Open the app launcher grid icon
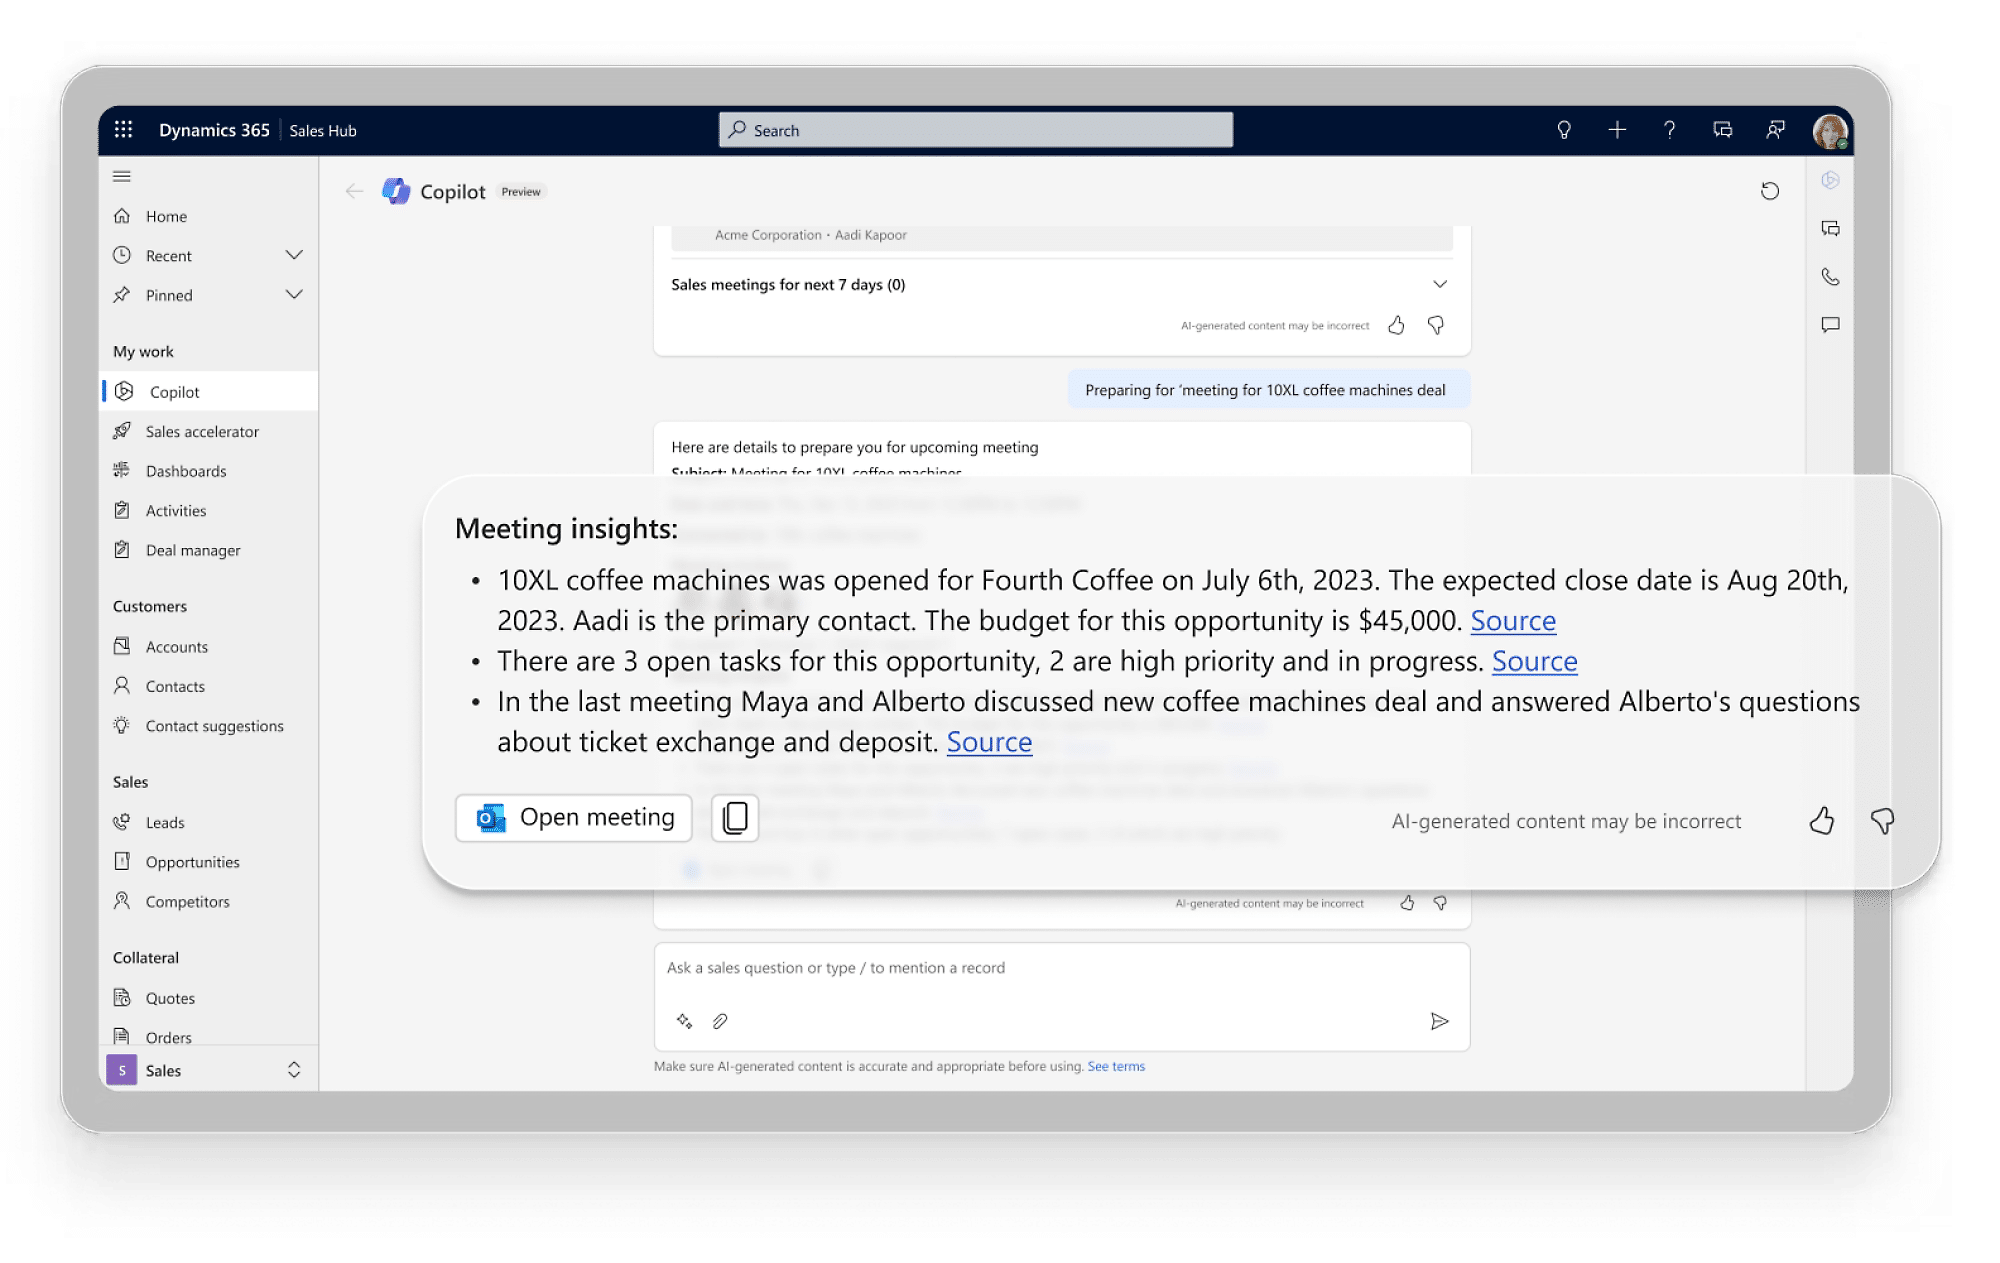The width and height of the screenshot is (2000, 1263). [x=123, y=130]
